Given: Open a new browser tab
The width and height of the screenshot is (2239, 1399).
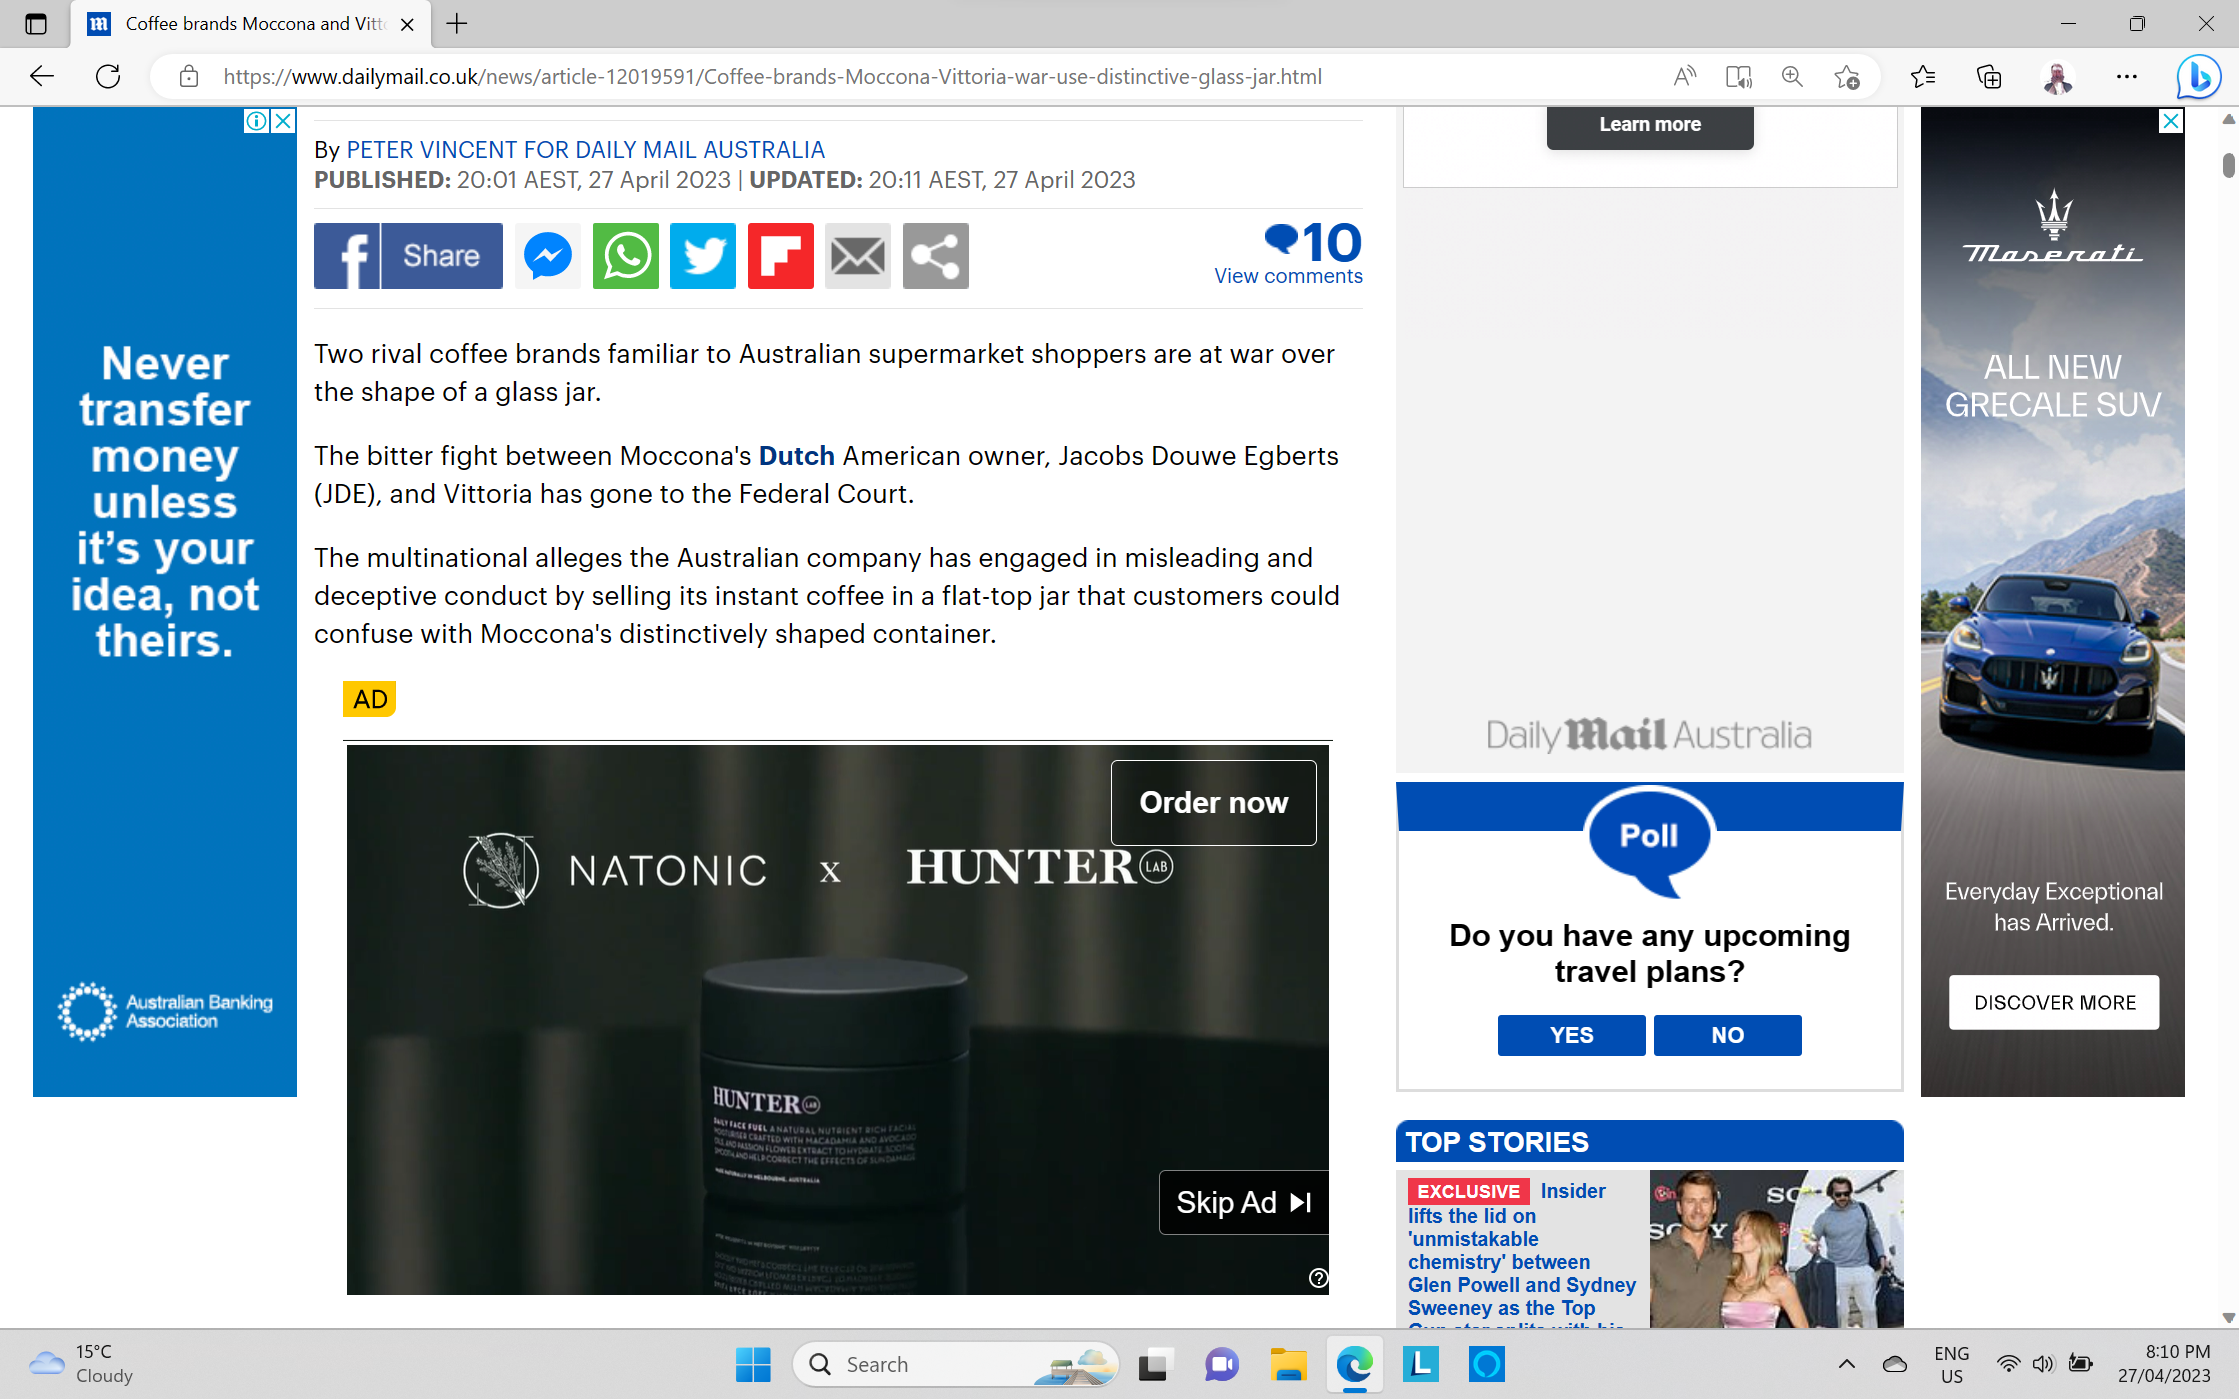Looking at the screenshot, I should pyautogui.click(x=457, y=24).
